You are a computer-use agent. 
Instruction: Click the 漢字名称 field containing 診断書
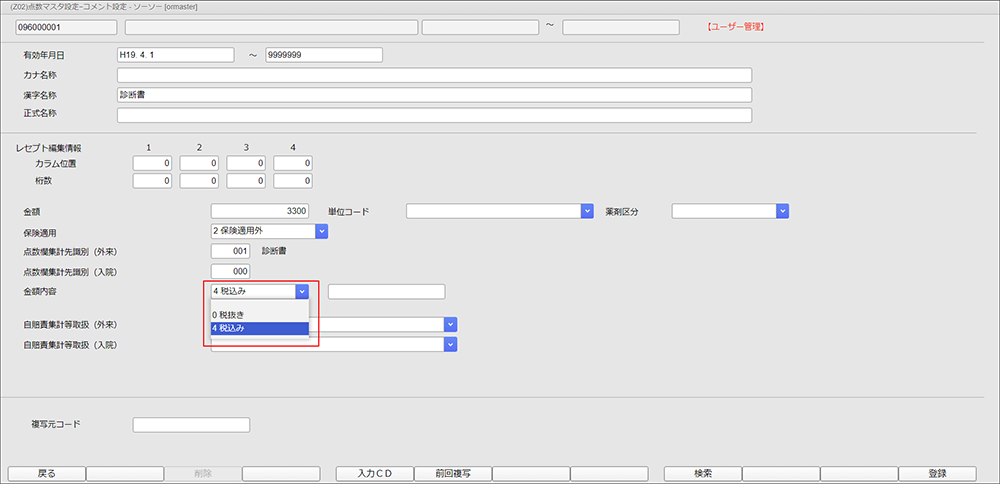pyautogui.click(x=434, y=95)
